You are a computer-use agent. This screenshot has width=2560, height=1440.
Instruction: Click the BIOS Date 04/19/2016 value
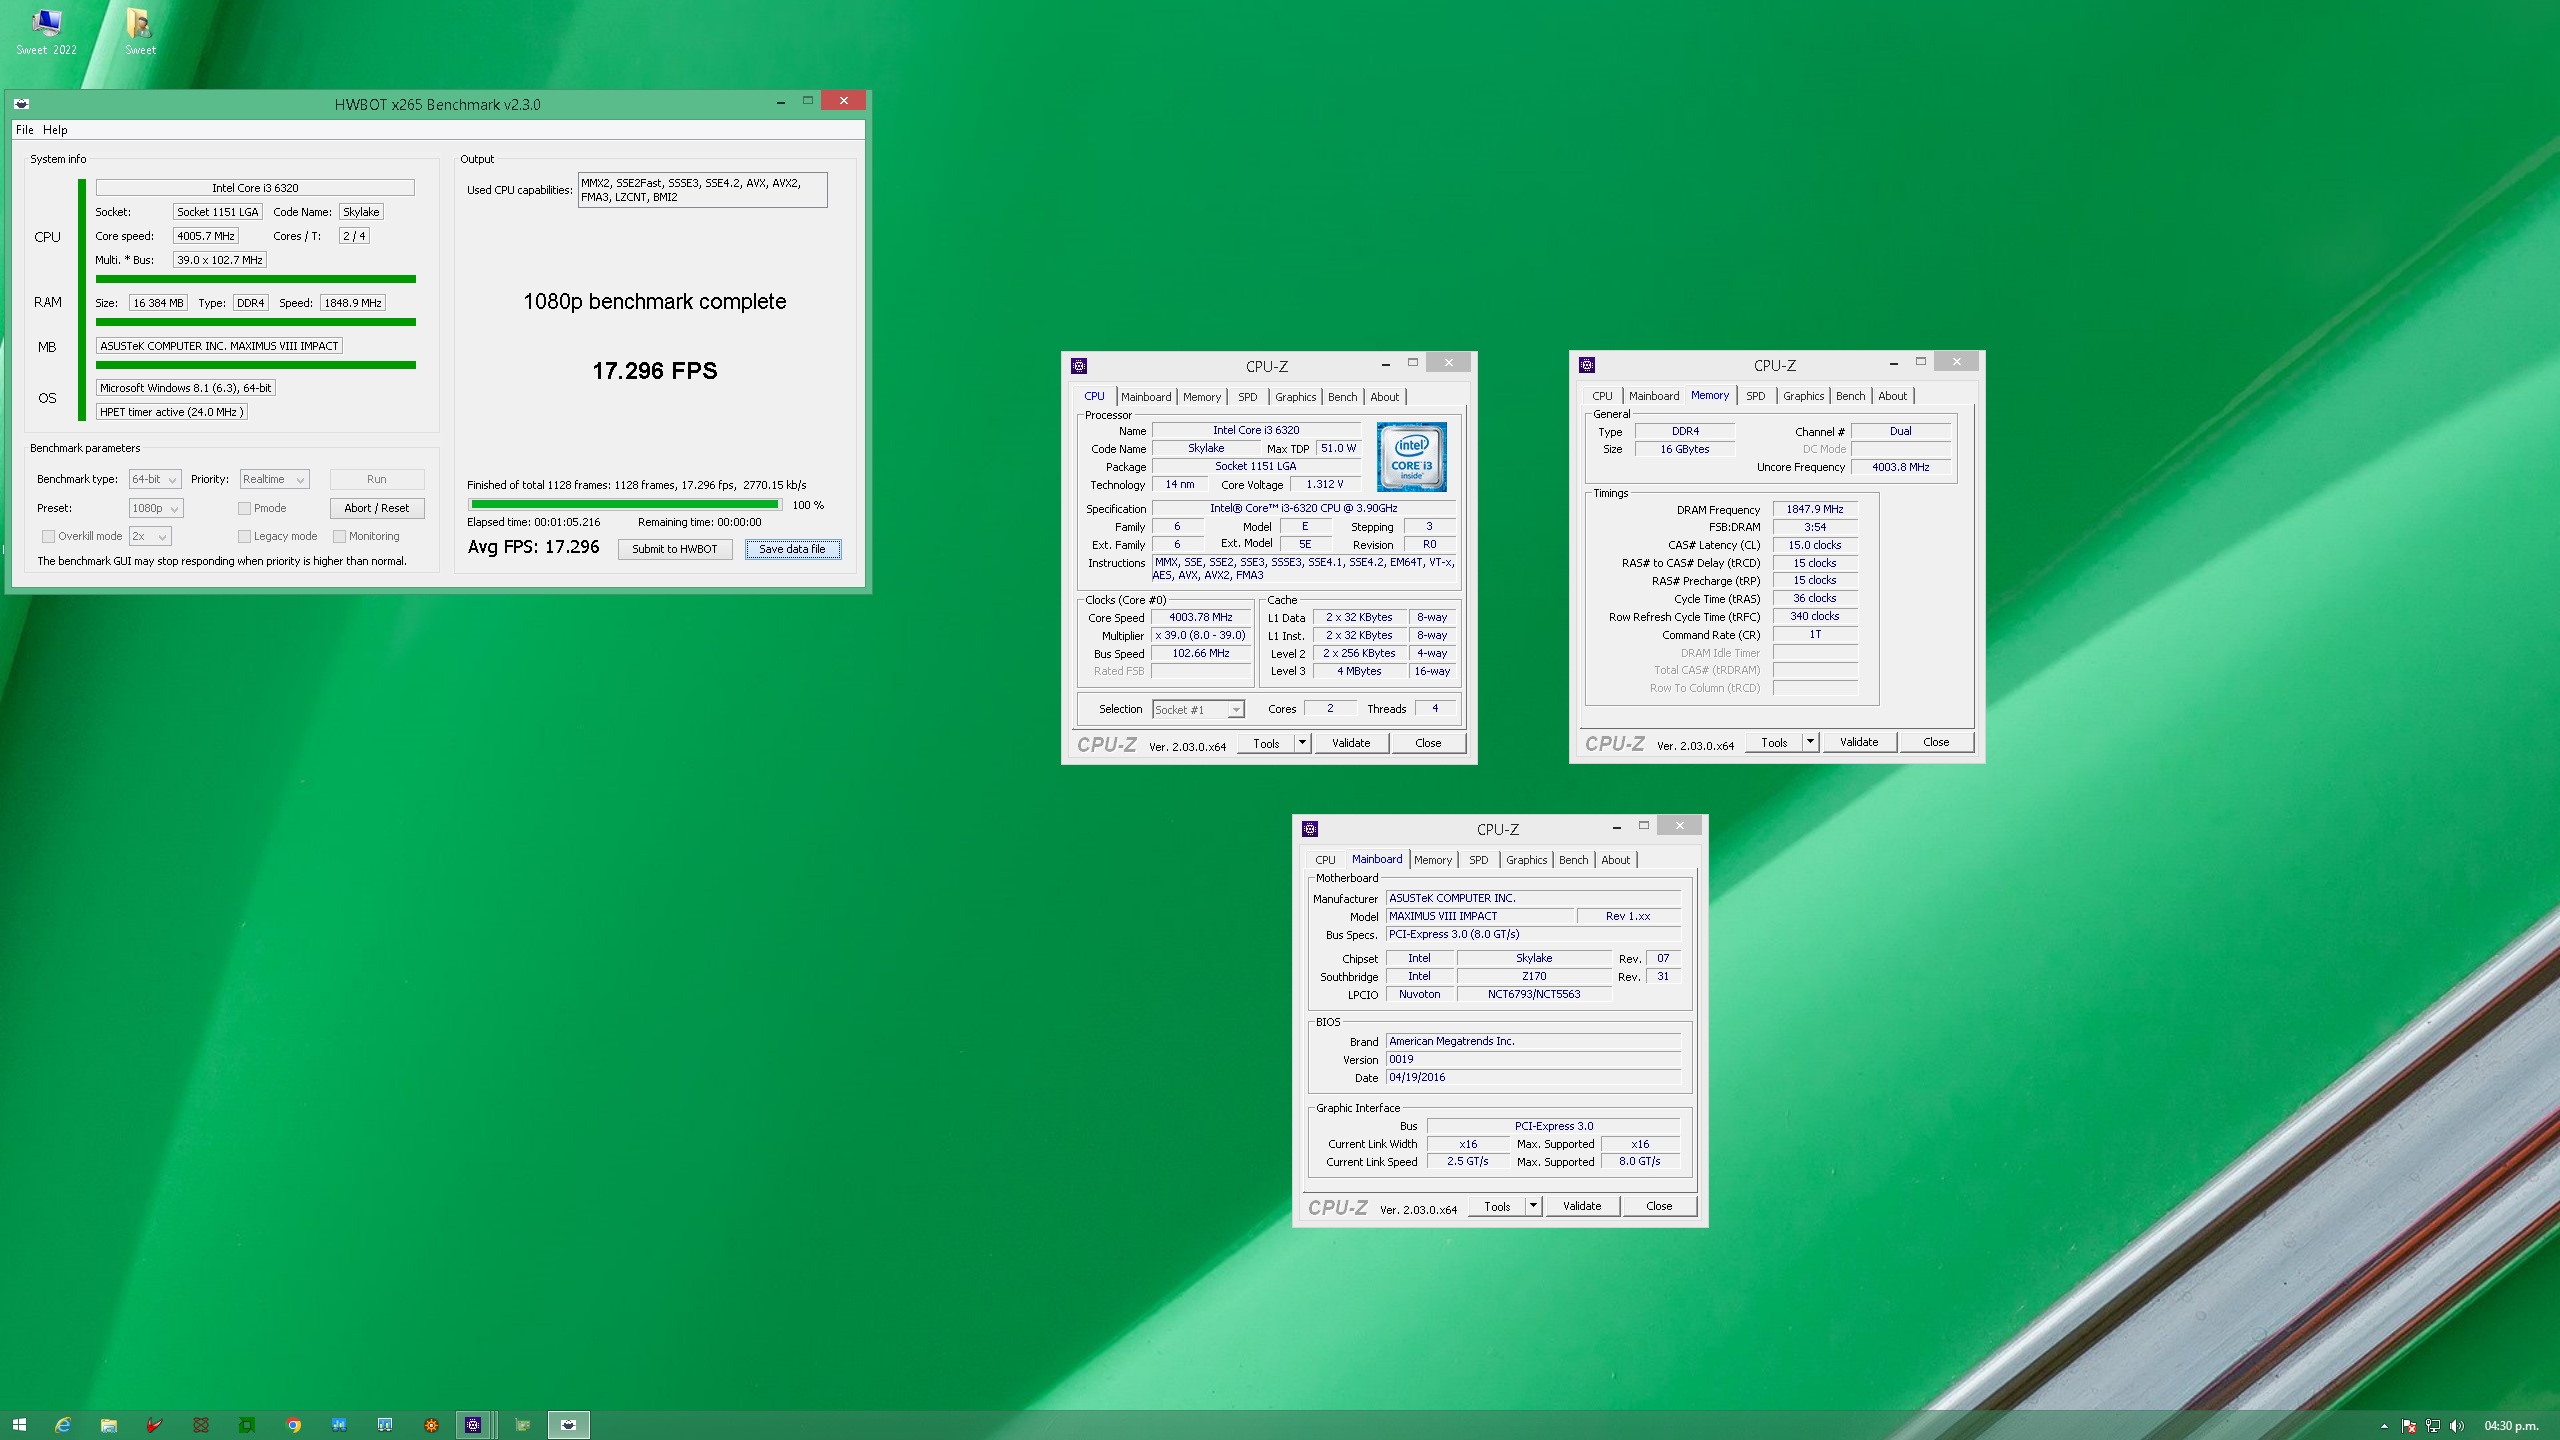tap(1533, 1077)
